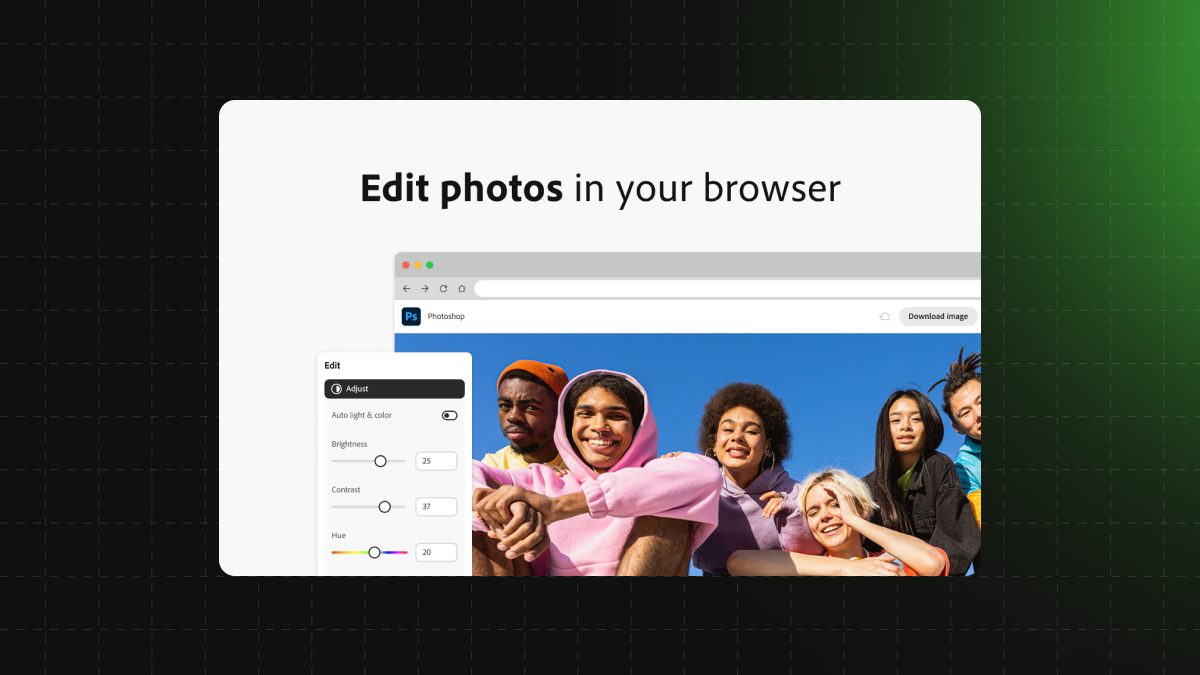Click the red traffic light in the browser window
Image resolution: width=1200 pixels, height=675 pixels.
[406, 266]
